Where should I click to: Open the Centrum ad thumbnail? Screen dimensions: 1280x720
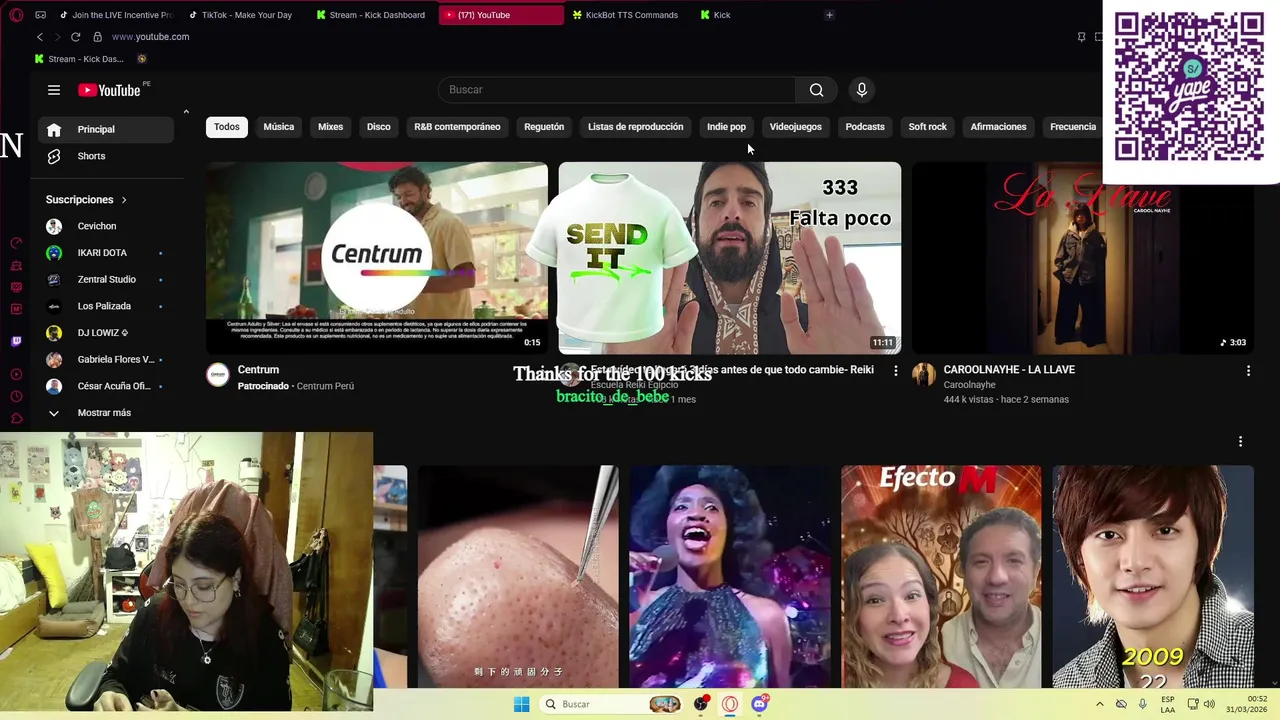(x=377, y=258)
